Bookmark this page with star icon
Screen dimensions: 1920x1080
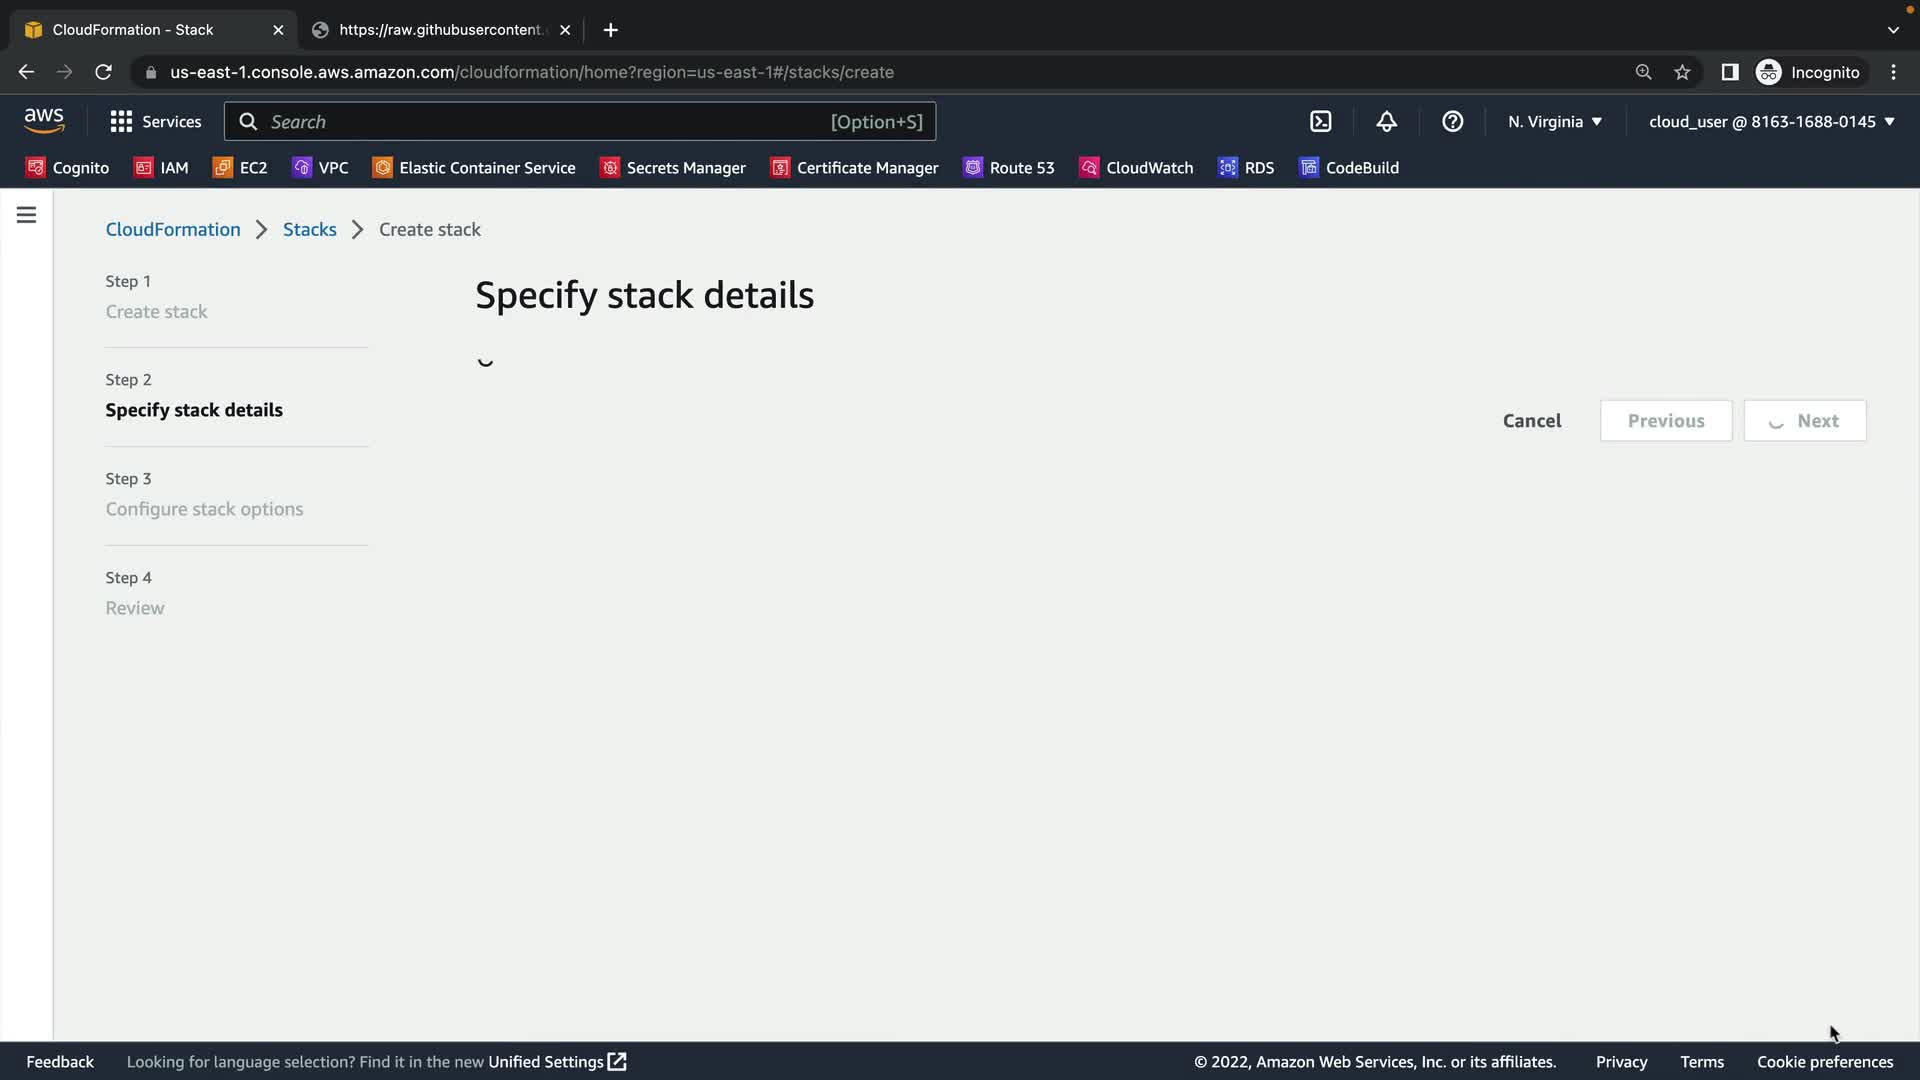coord(1682,72)
